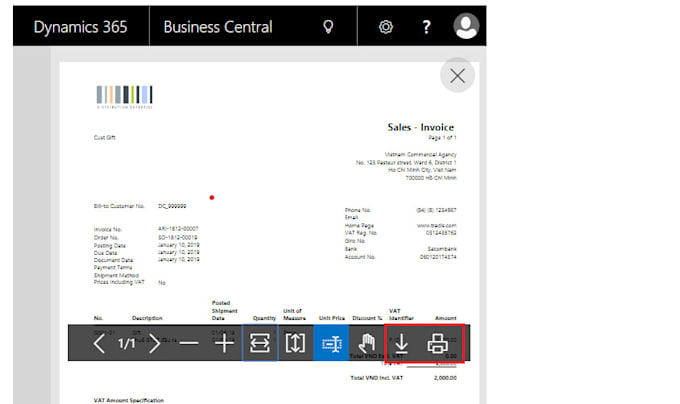Click the Amount column header
This screenshot has height=404, width=680.
pos(445,318)
